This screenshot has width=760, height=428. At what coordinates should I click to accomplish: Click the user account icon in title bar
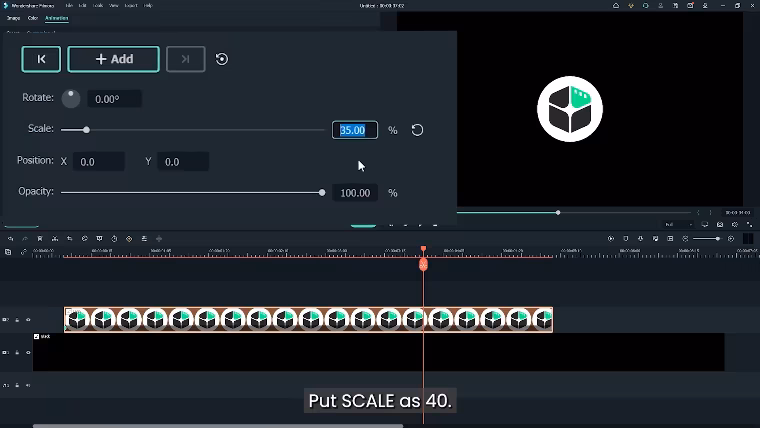point(660,6)
